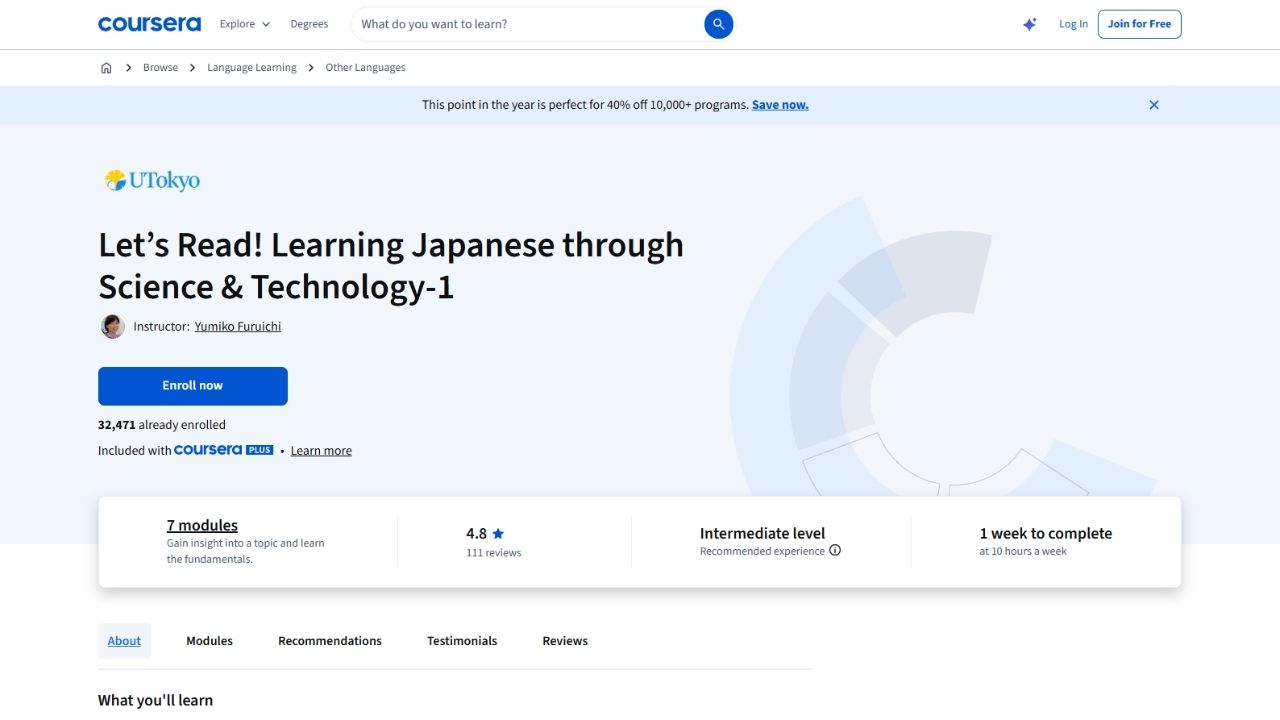Click the sparkle AI assistant icon
The height and width of the screenshot is (720, 1280).
tap(1029, 24)
